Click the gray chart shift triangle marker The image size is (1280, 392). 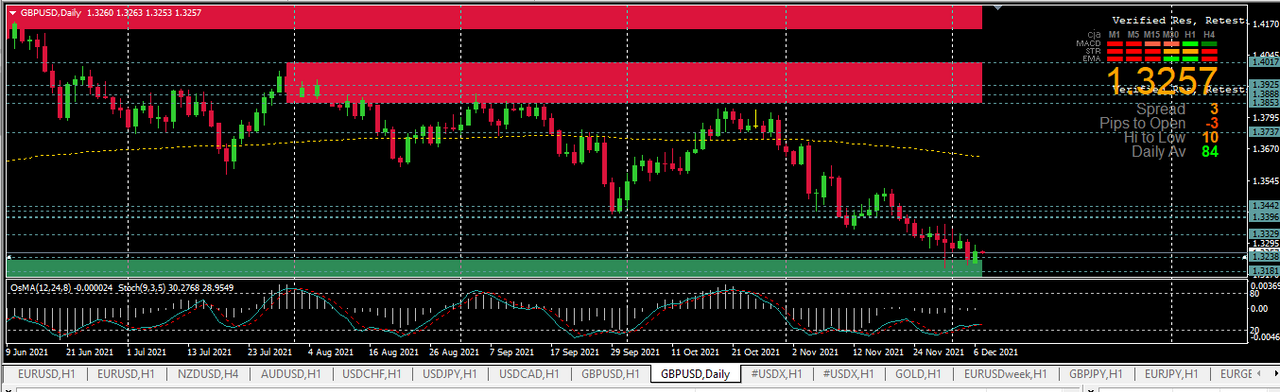(x=997, y=9)
